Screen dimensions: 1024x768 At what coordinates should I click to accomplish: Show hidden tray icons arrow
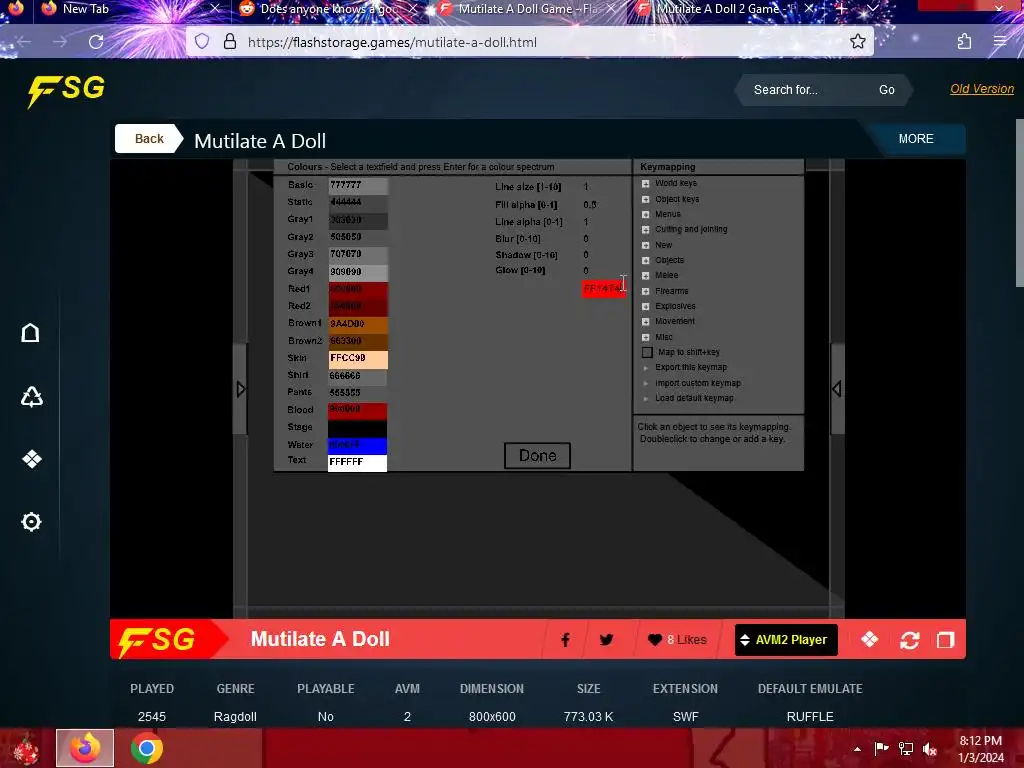coord(857,749)
